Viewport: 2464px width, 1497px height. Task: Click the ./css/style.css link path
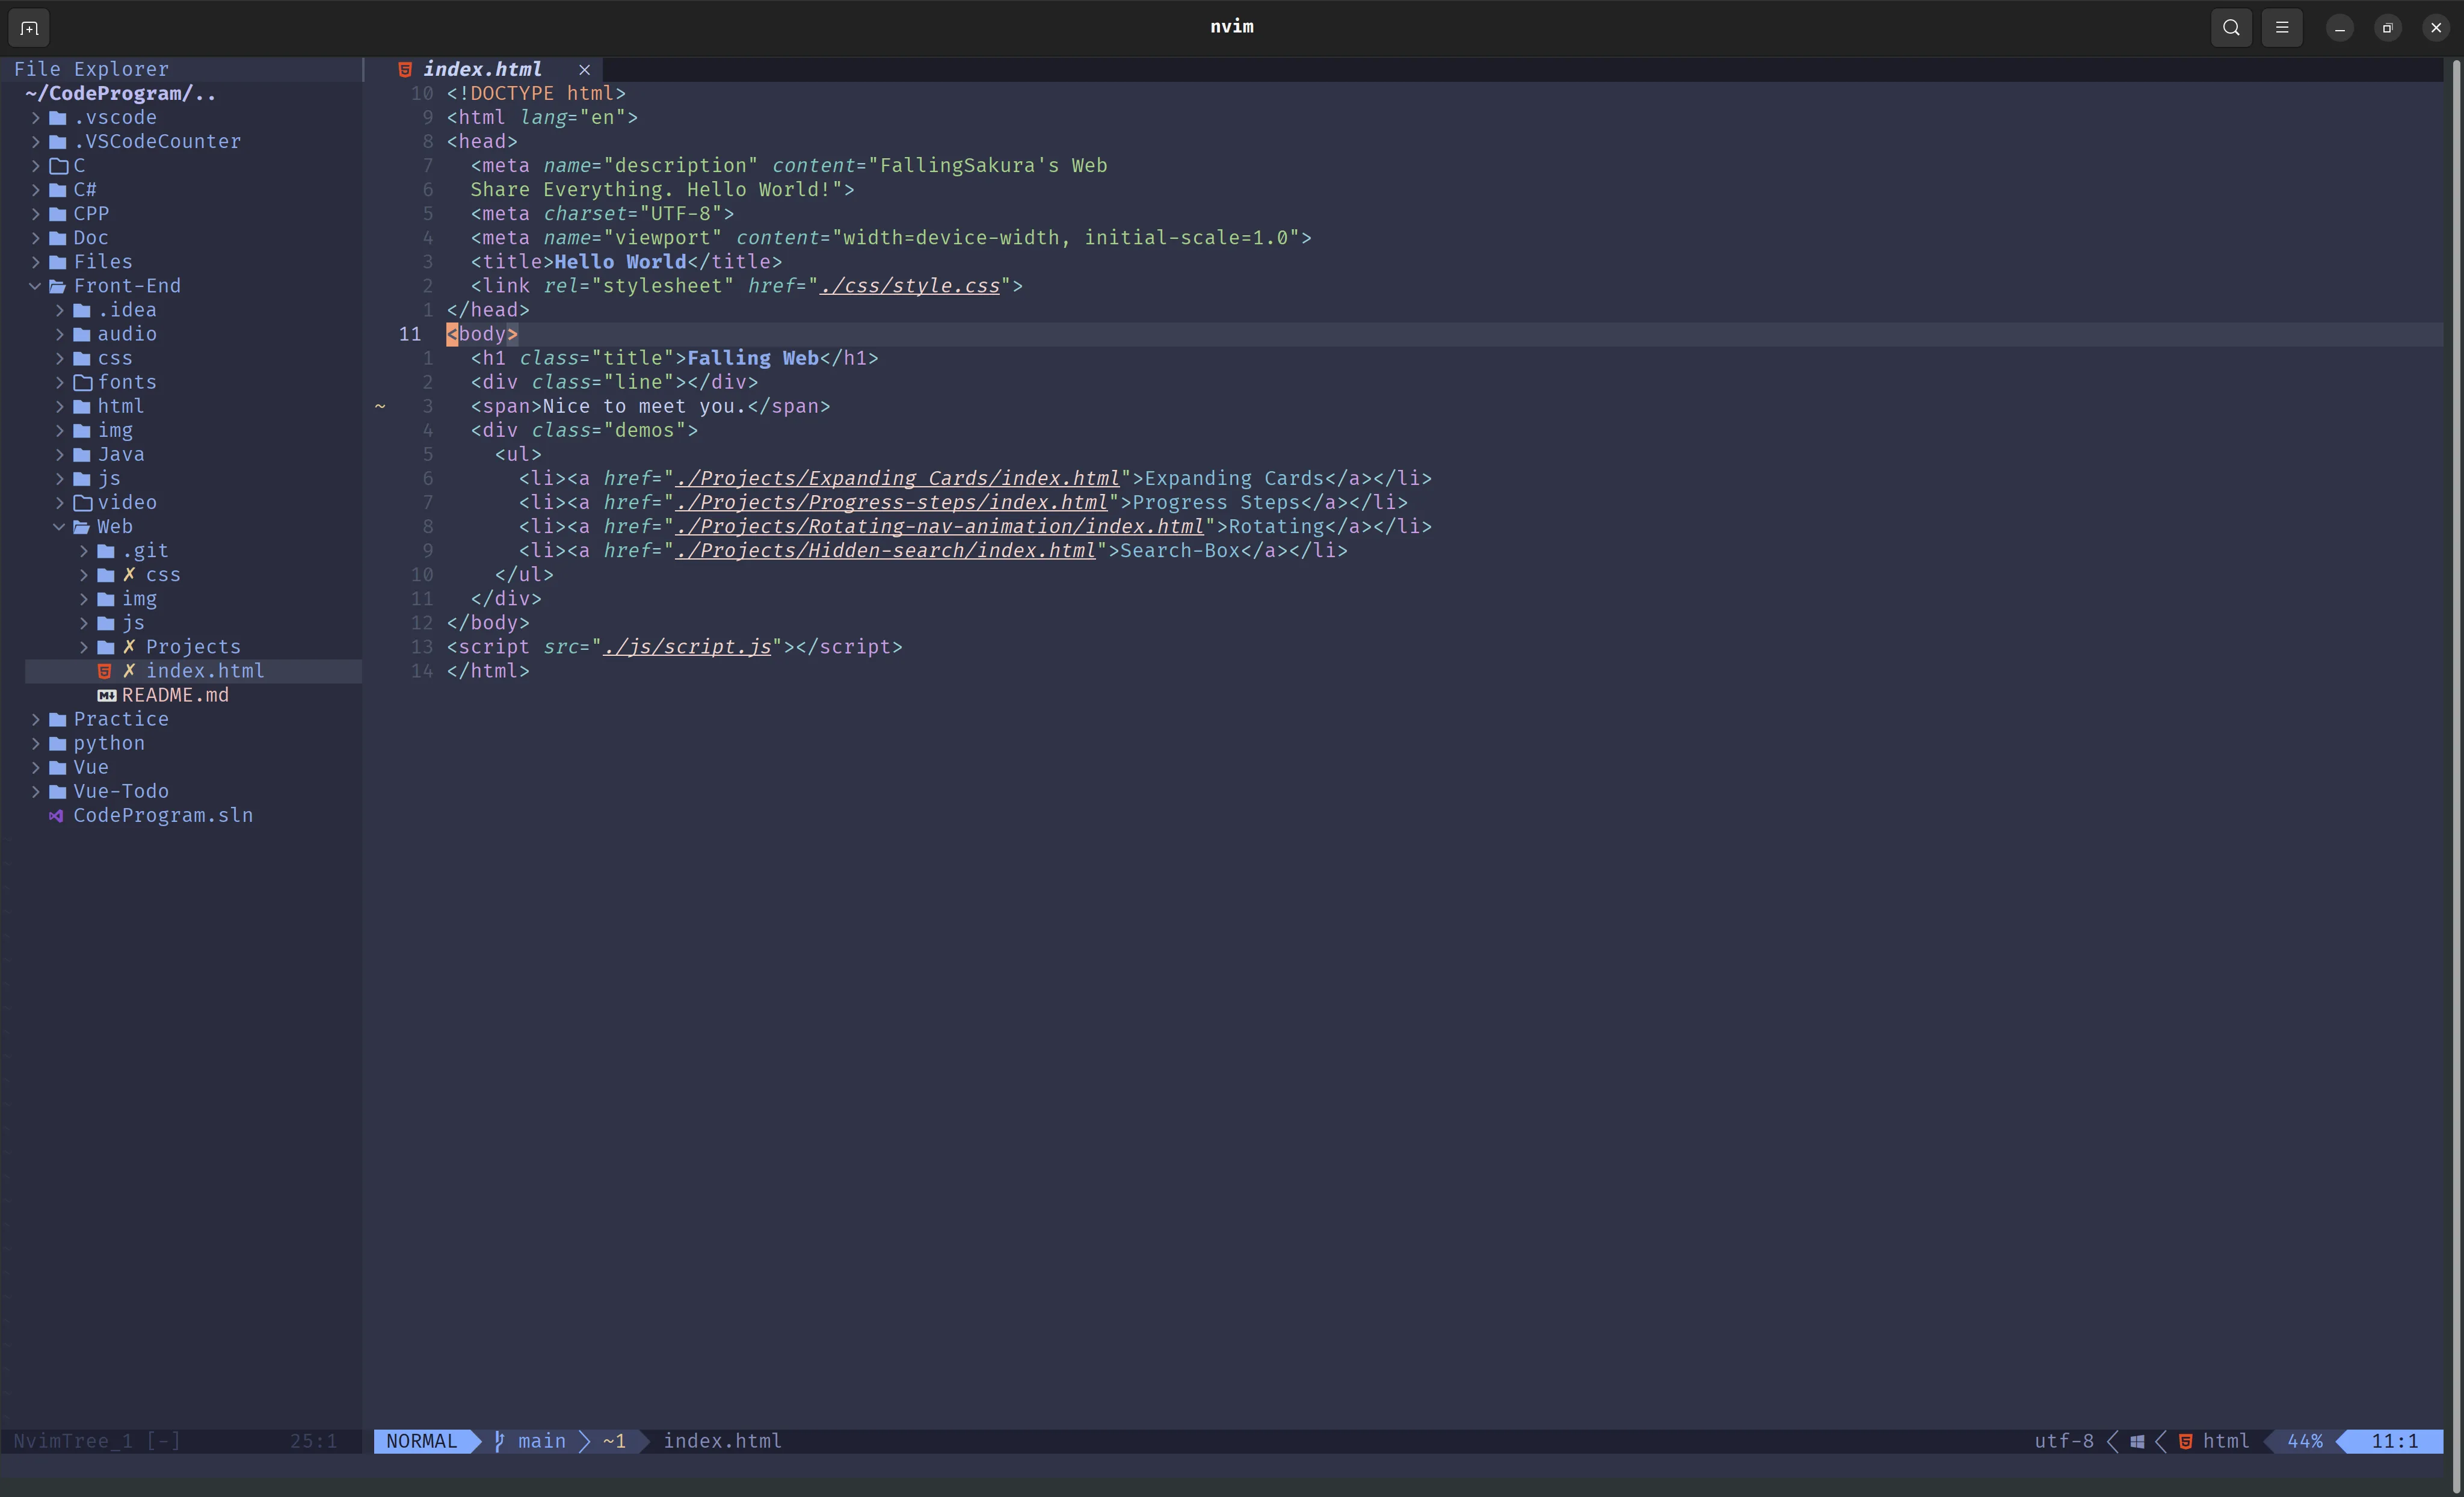click(x=909, y=286)
